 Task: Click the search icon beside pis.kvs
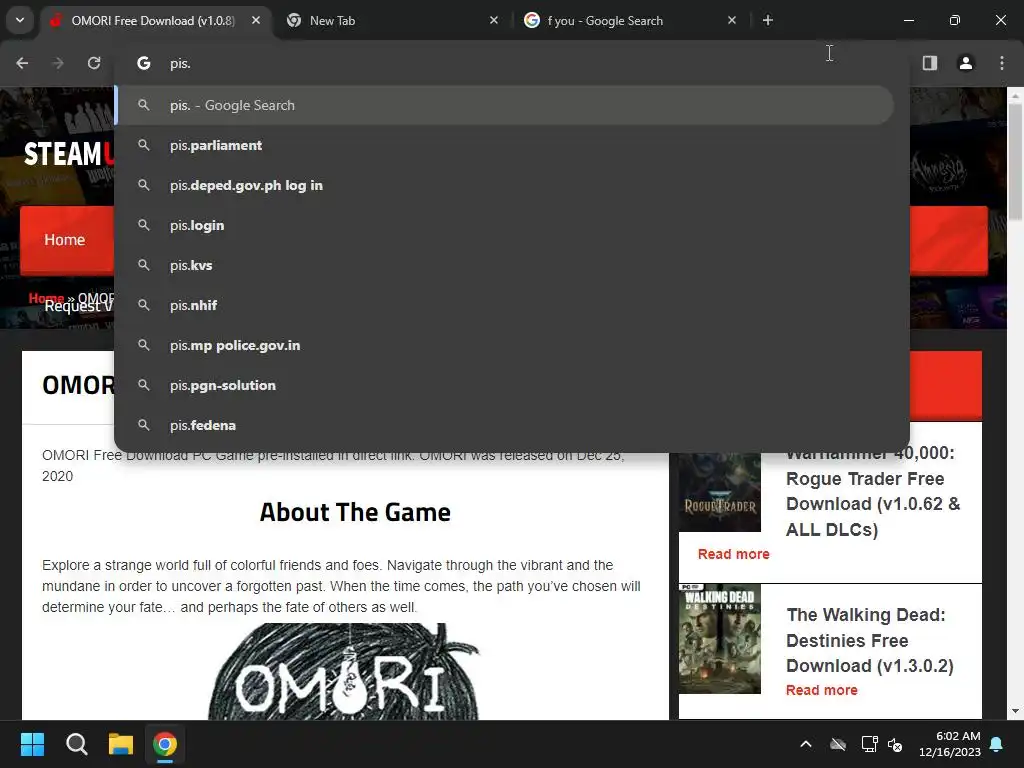[x=144, y=265]
